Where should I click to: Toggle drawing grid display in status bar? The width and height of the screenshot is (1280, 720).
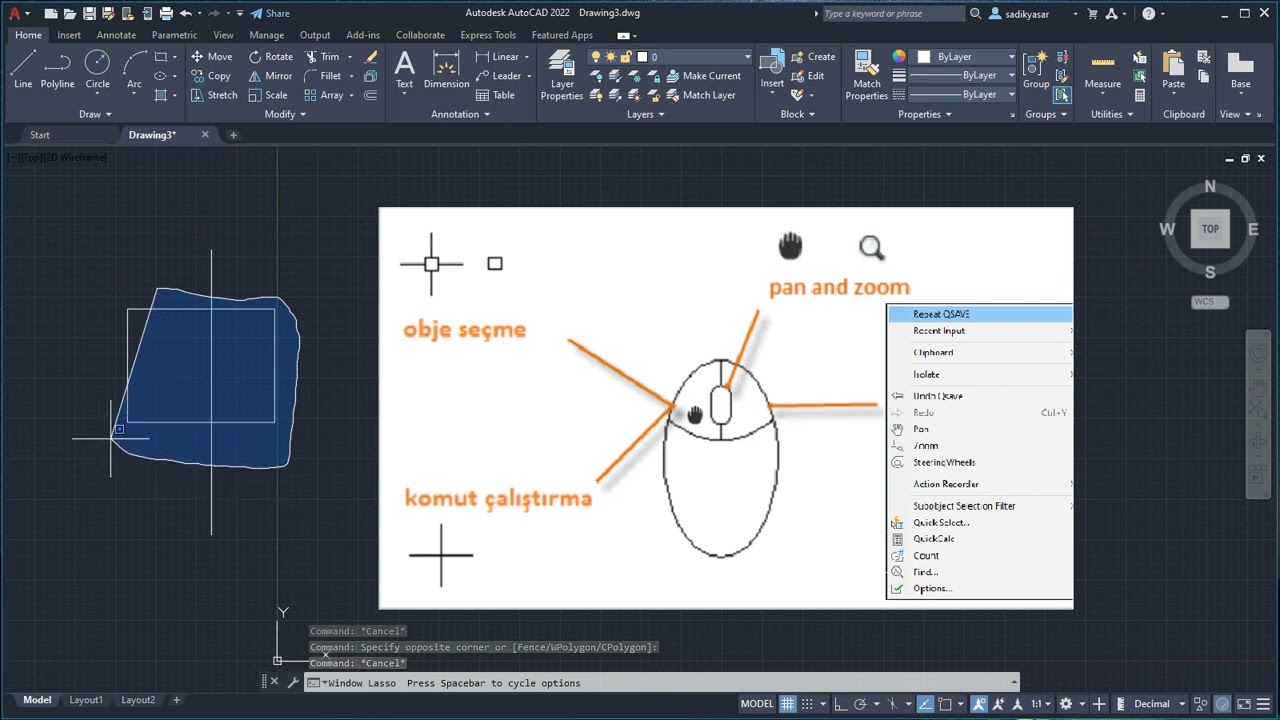pyautogui.click(x=788, y=704)
